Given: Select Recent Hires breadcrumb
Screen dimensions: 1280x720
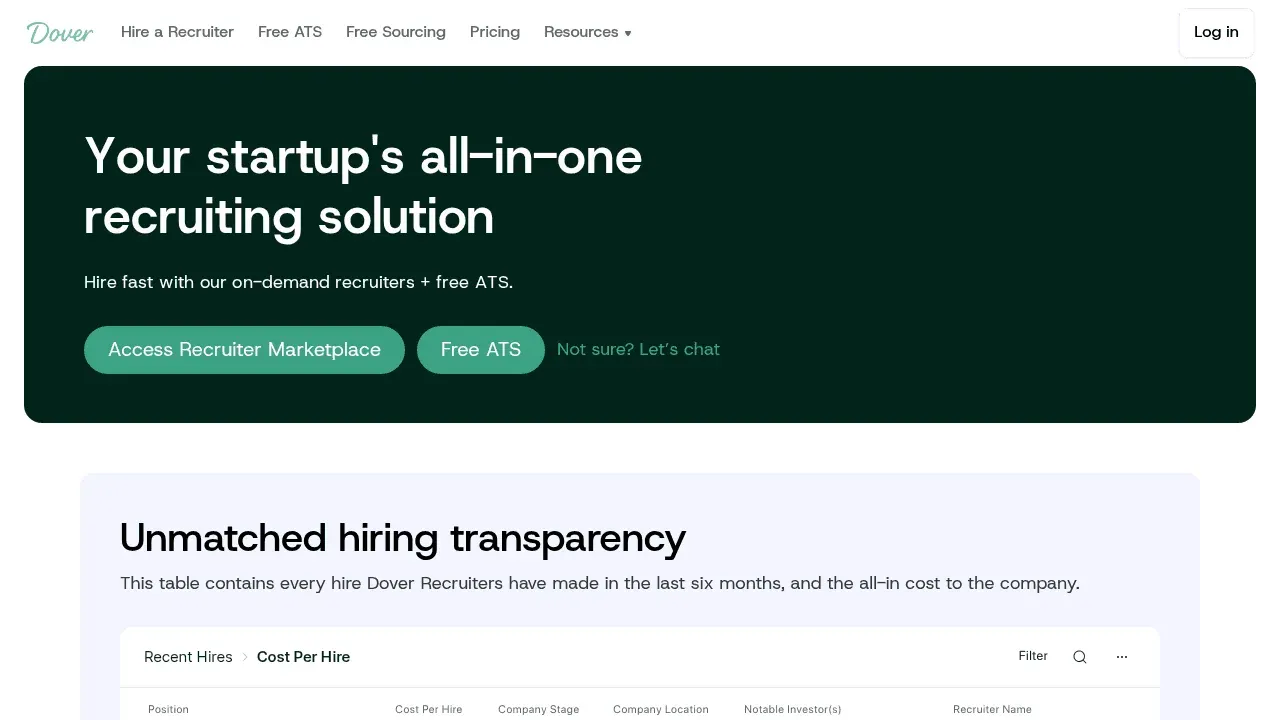Looking at the screenshot, I should [x=188, y=657].
